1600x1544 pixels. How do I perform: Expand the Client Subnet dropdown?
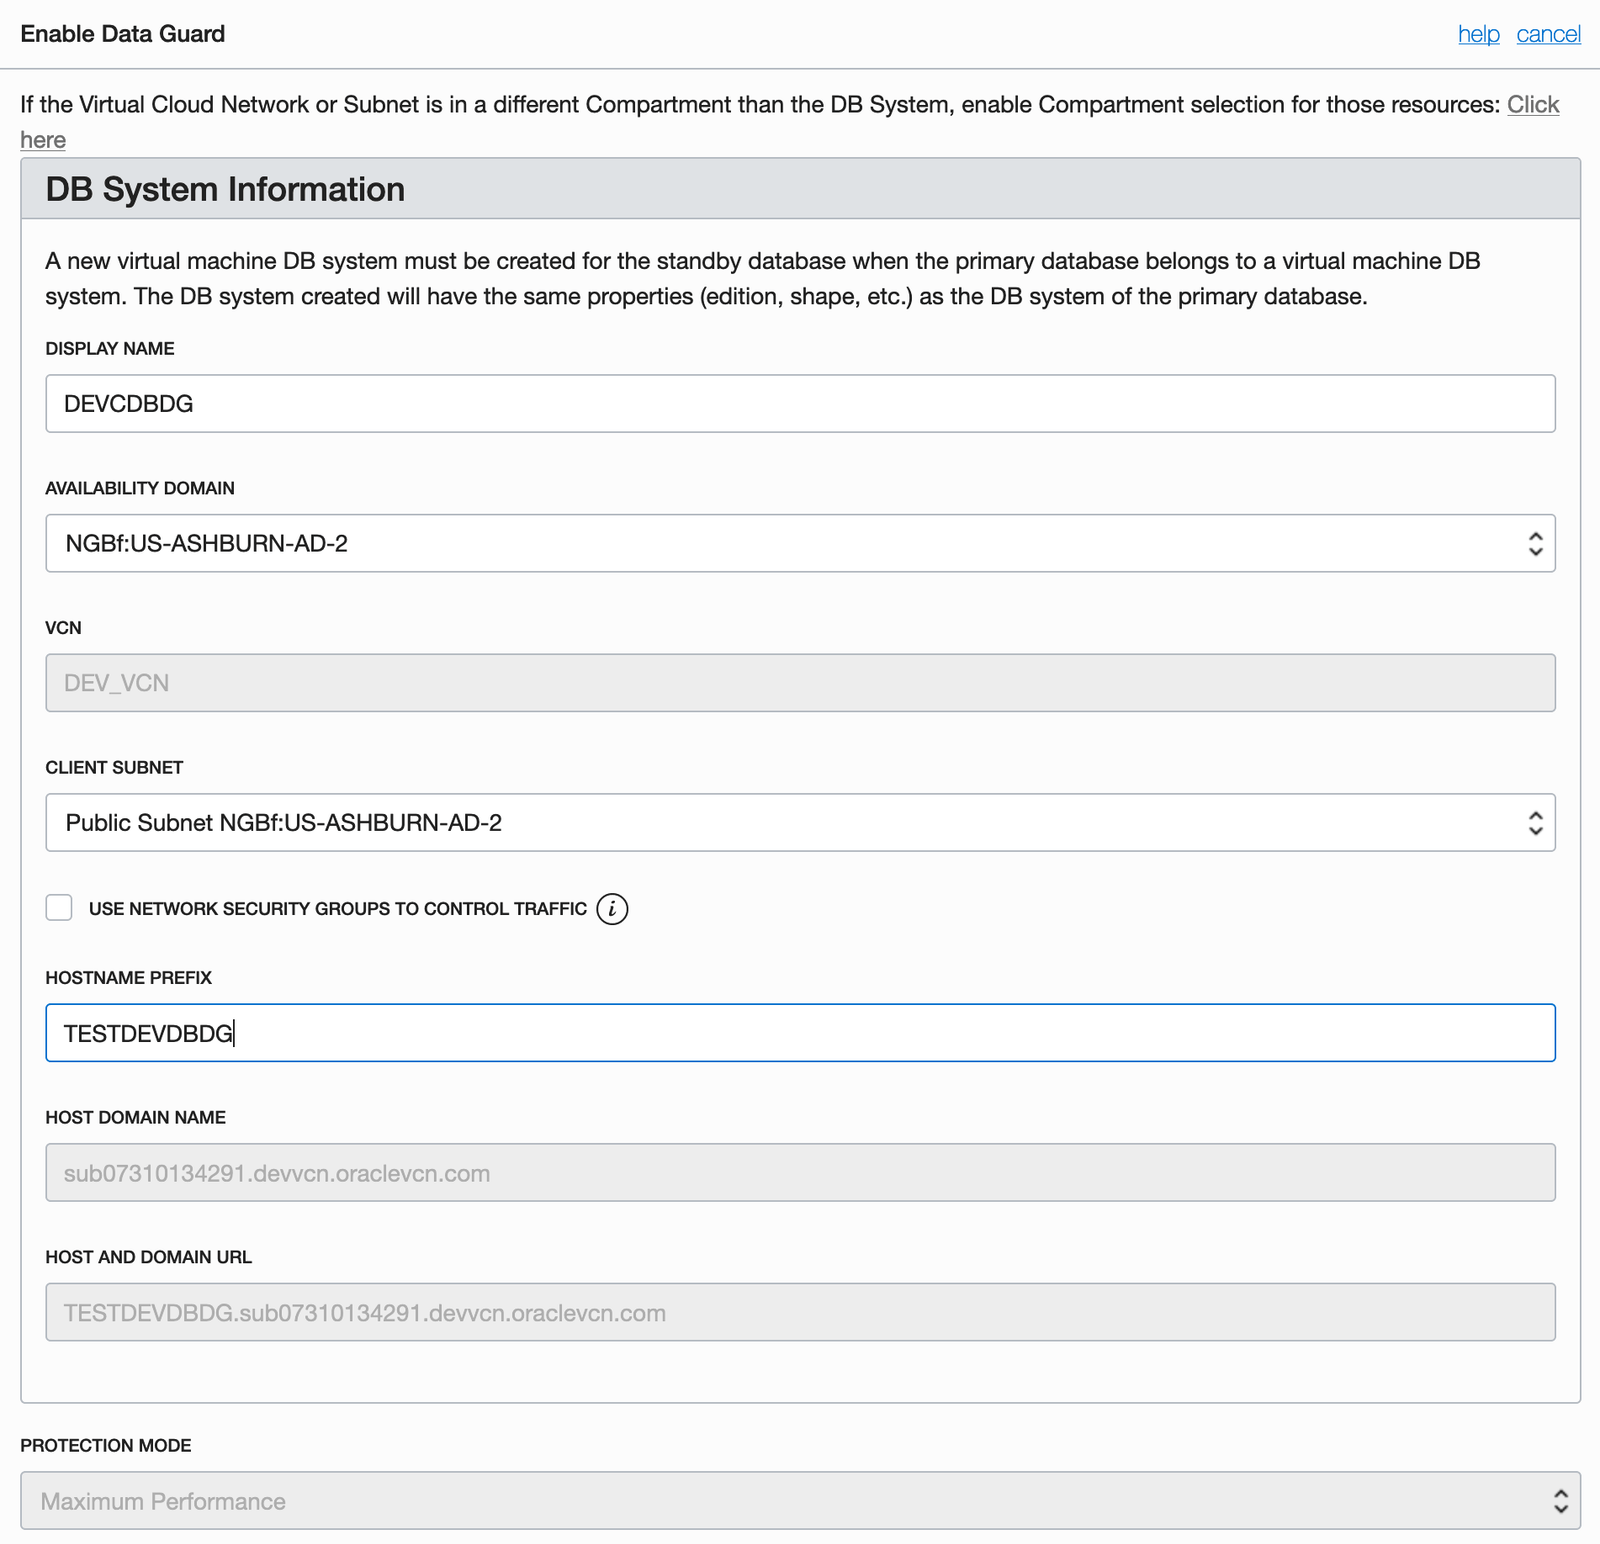click(800, 823)
